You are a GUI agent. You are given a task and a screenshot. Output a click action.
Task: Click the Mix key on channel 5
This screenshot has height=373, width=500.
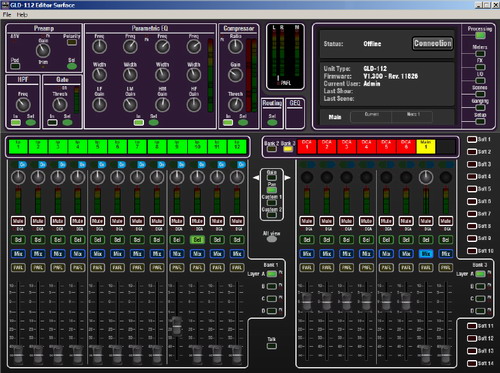(98, 254)
